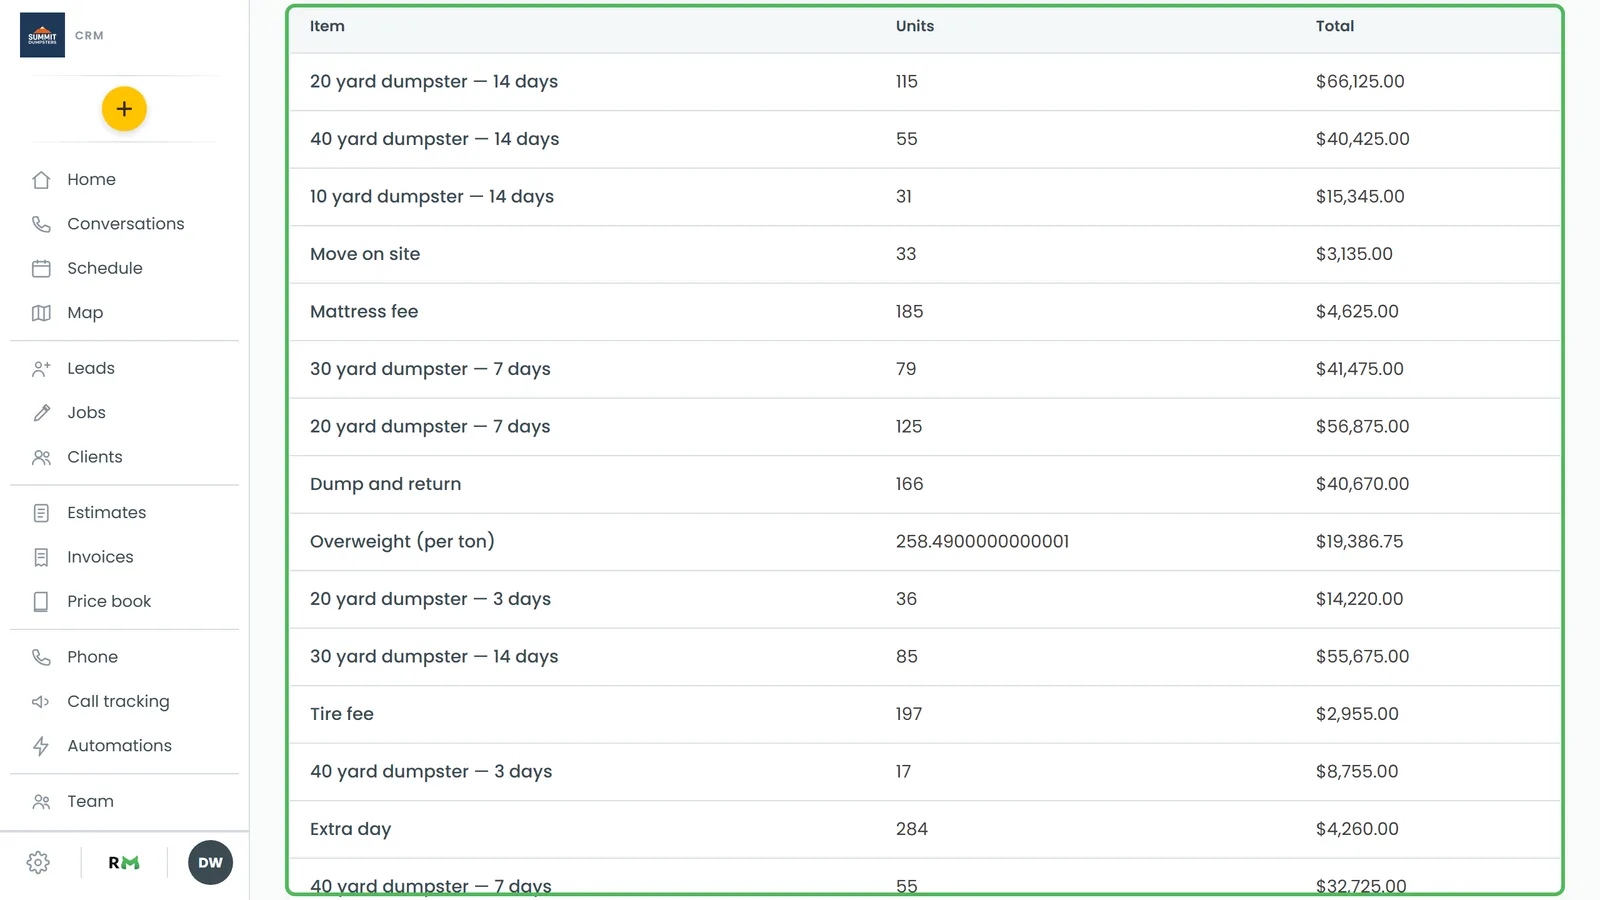This screenshot has width=1600, height=900.
Task: Click the 'Move on site' item
Action: pyautogui.click(x=365, y=254)
